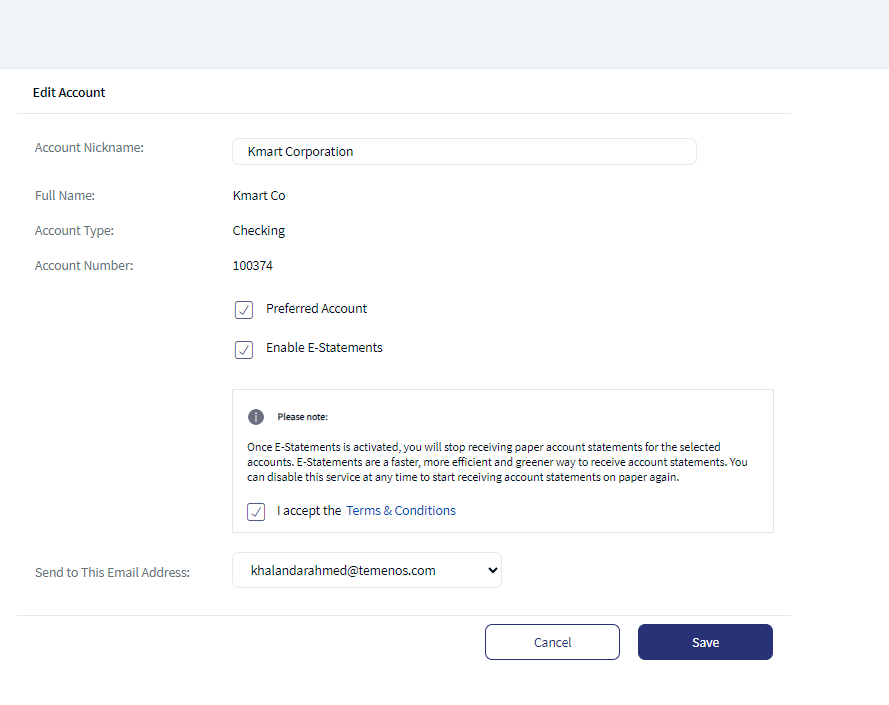Click the Account Number: label
Screen dimensions: 889x705
pyautogui.click(x=84, y=265)
